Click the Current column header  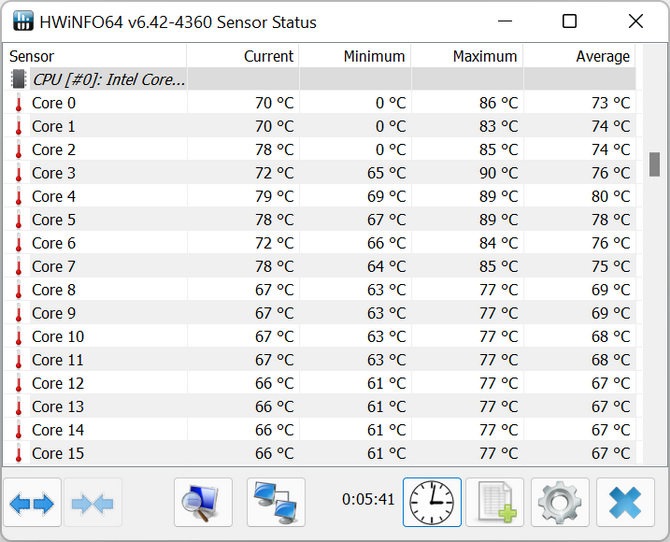tap(243, 56)
